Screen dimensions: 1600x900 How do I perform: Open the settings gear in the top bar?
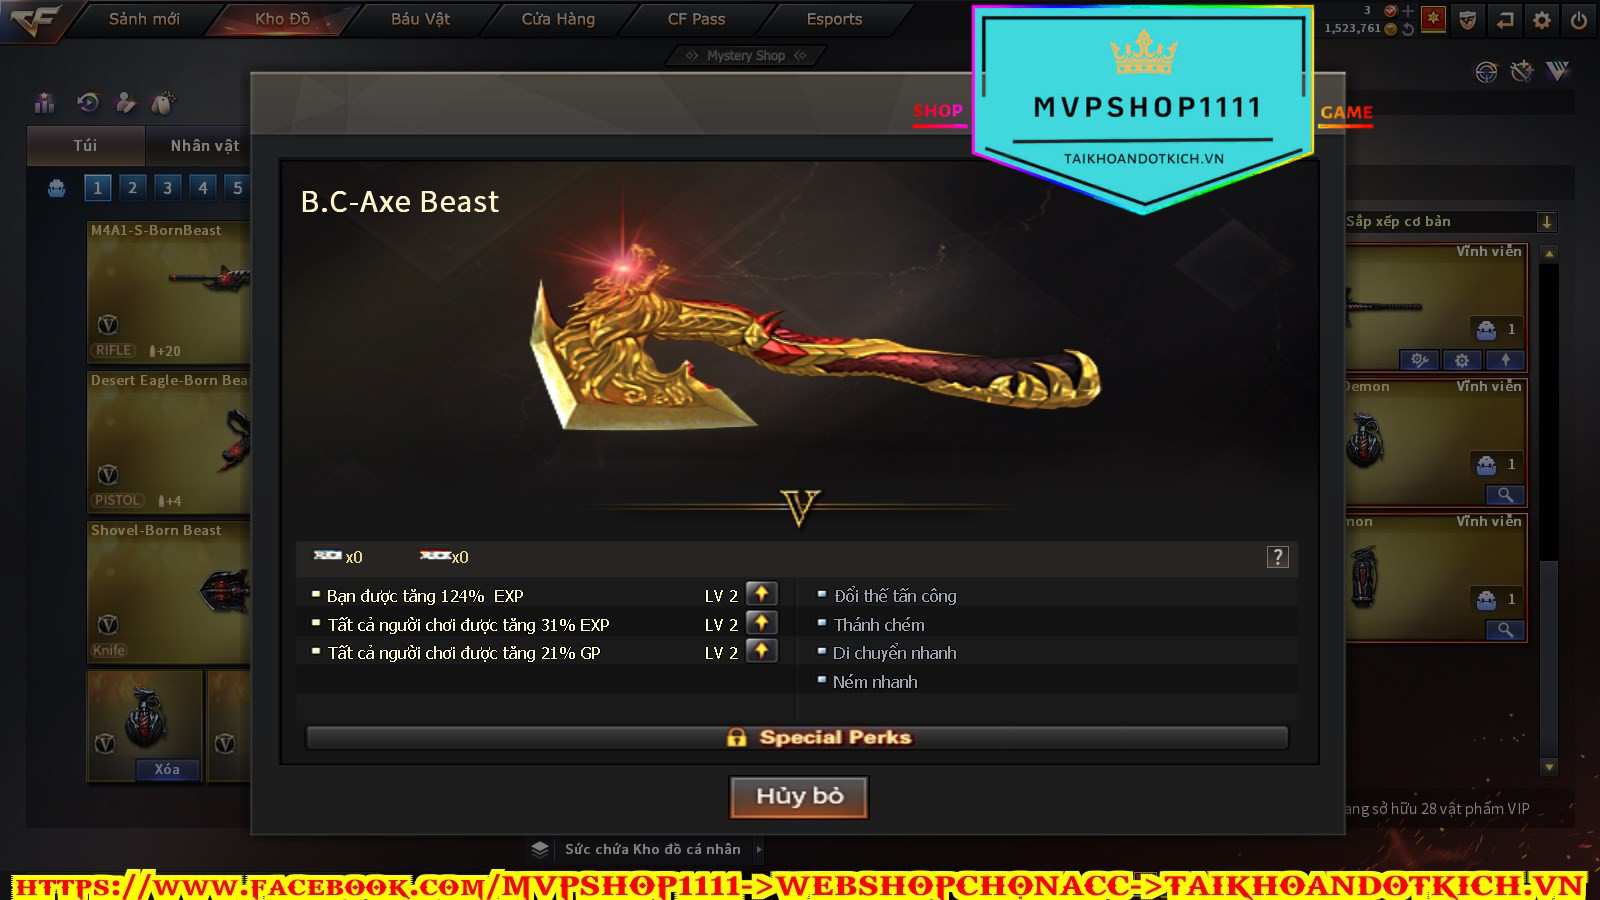click(x=1542, y=20)
